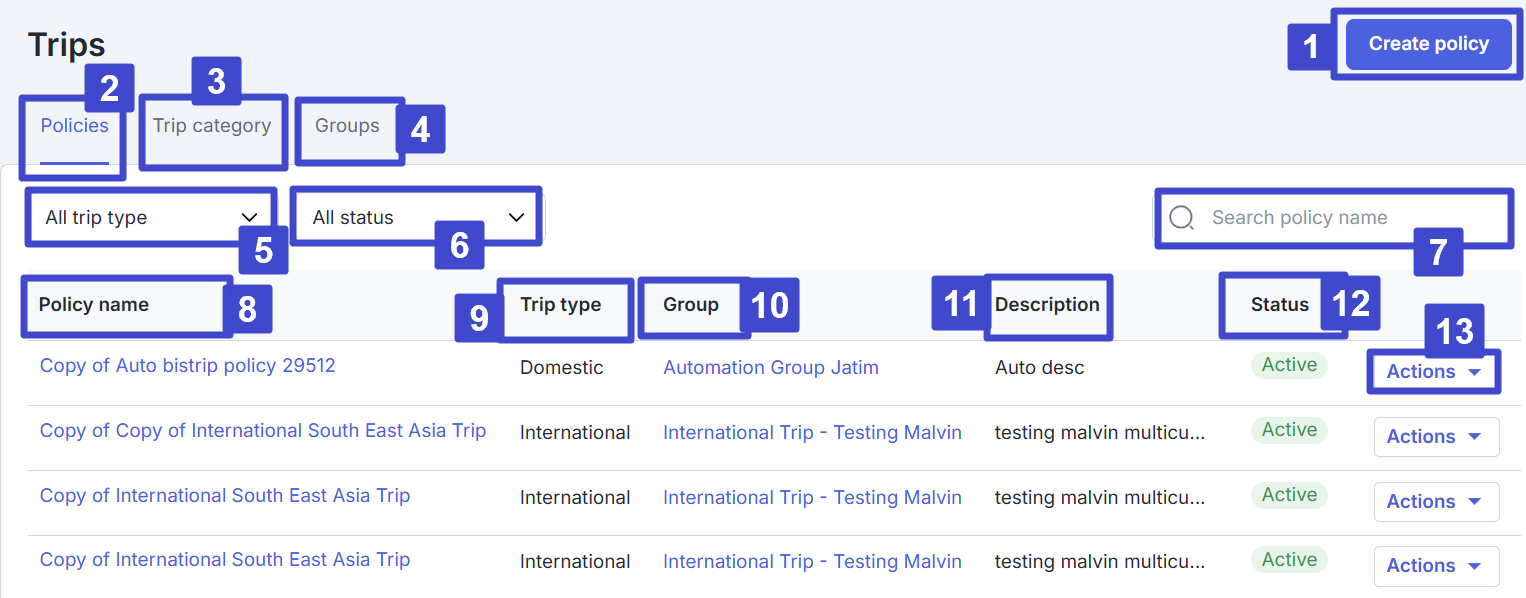Click the Description column header

click(x=1047, y=305)
